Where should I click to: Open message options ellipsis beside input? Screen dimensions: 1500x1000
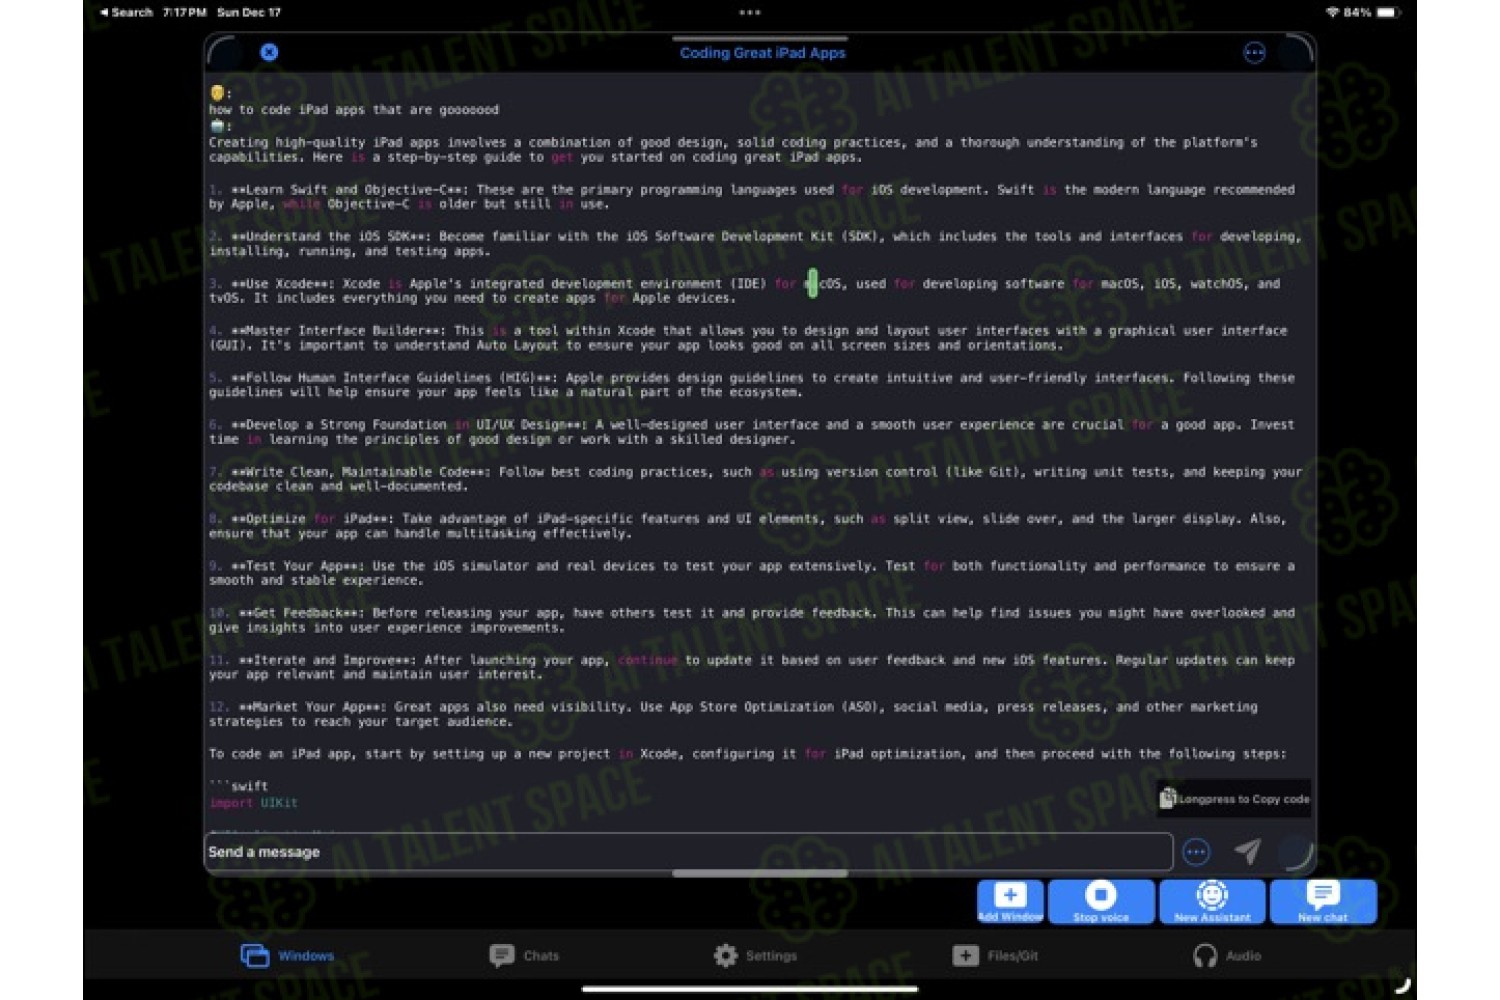point(1196,852)
